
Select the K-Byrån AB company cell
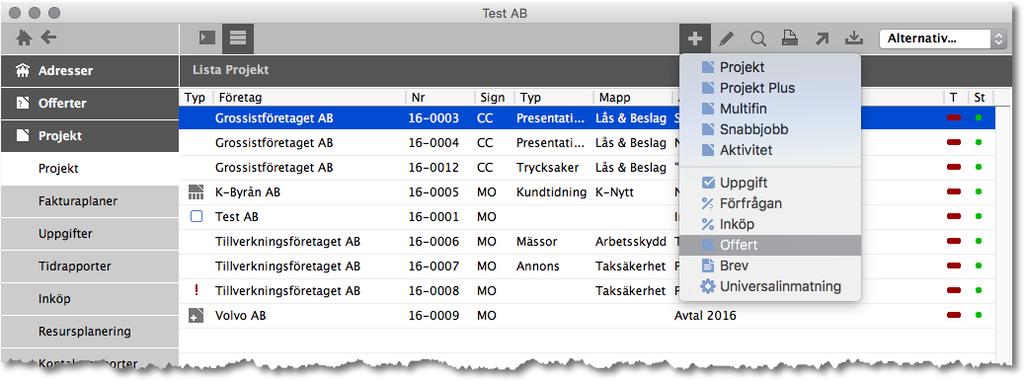pyautogui.click(x=248, y=193)
